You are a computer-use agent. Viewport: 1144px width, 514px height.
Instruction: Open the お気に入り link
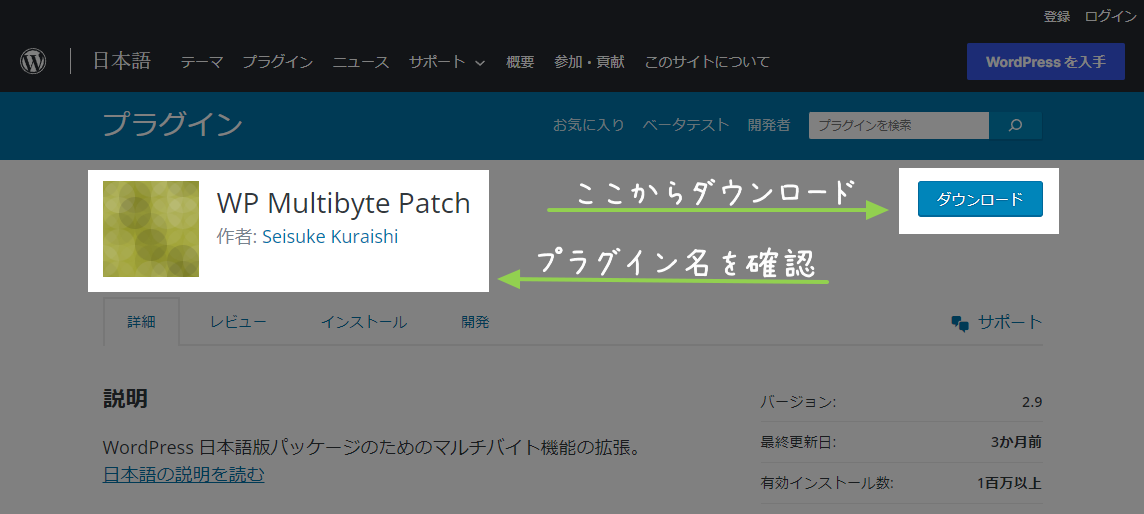[x=589, y=125]
